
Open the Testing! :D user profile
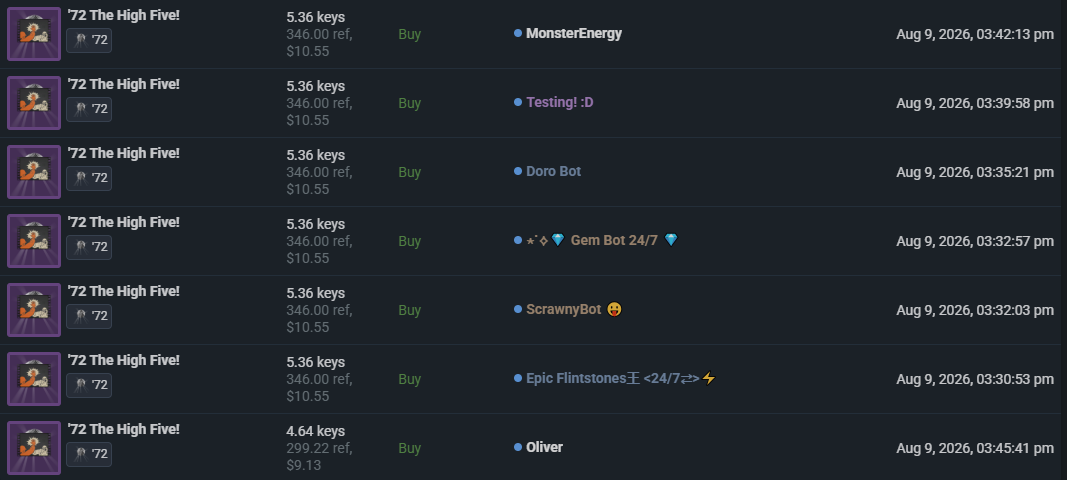point(559,102)
